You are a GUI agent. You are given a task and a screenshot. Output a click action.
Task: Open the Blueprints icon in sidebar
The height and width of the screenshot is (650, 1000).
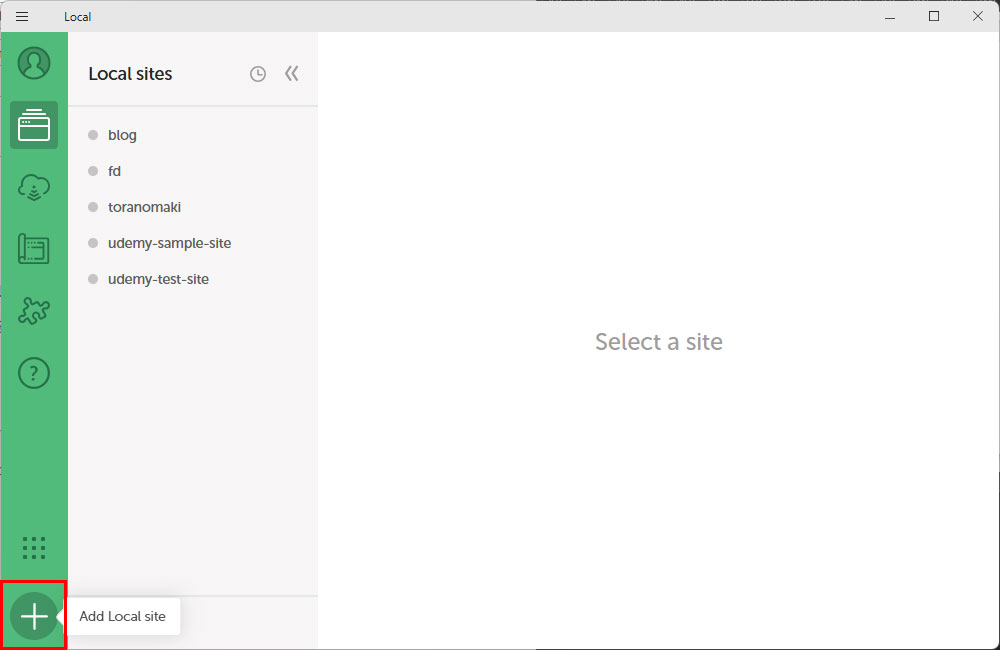34,249
